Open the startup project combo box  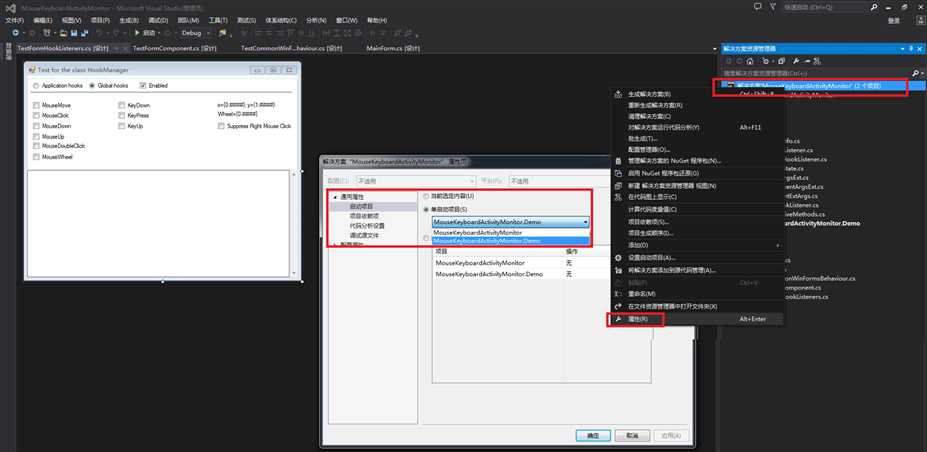[511, 222]
